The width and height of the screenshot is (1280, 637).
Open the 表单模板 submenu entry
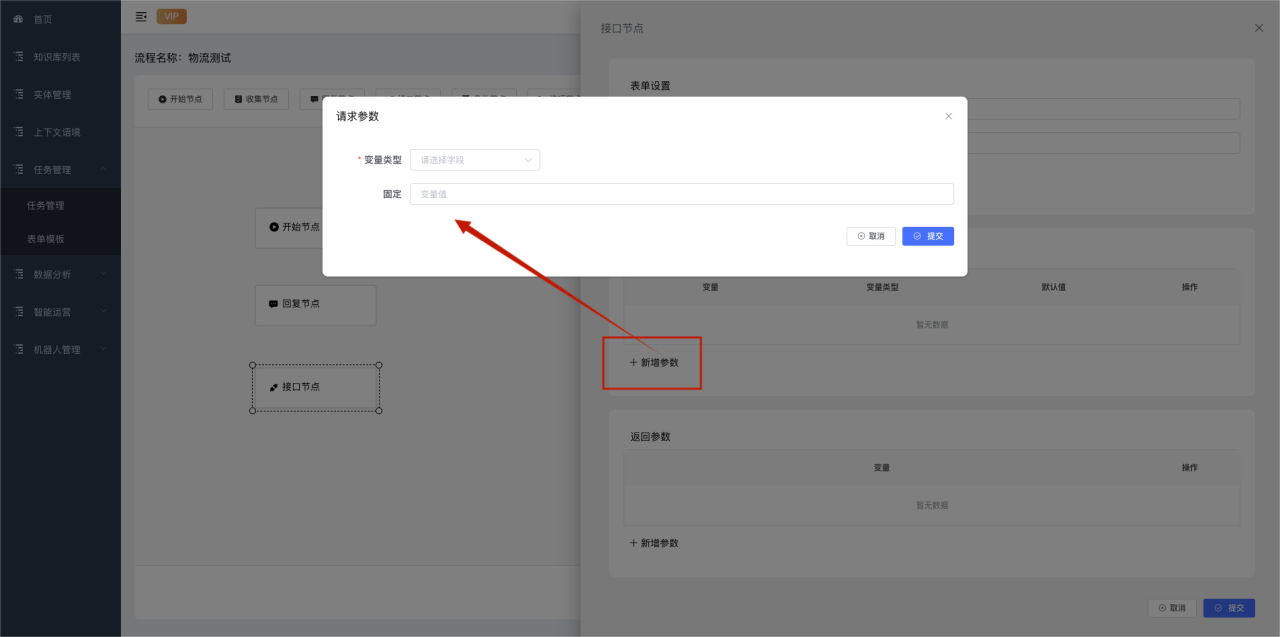tap(45, 240)
